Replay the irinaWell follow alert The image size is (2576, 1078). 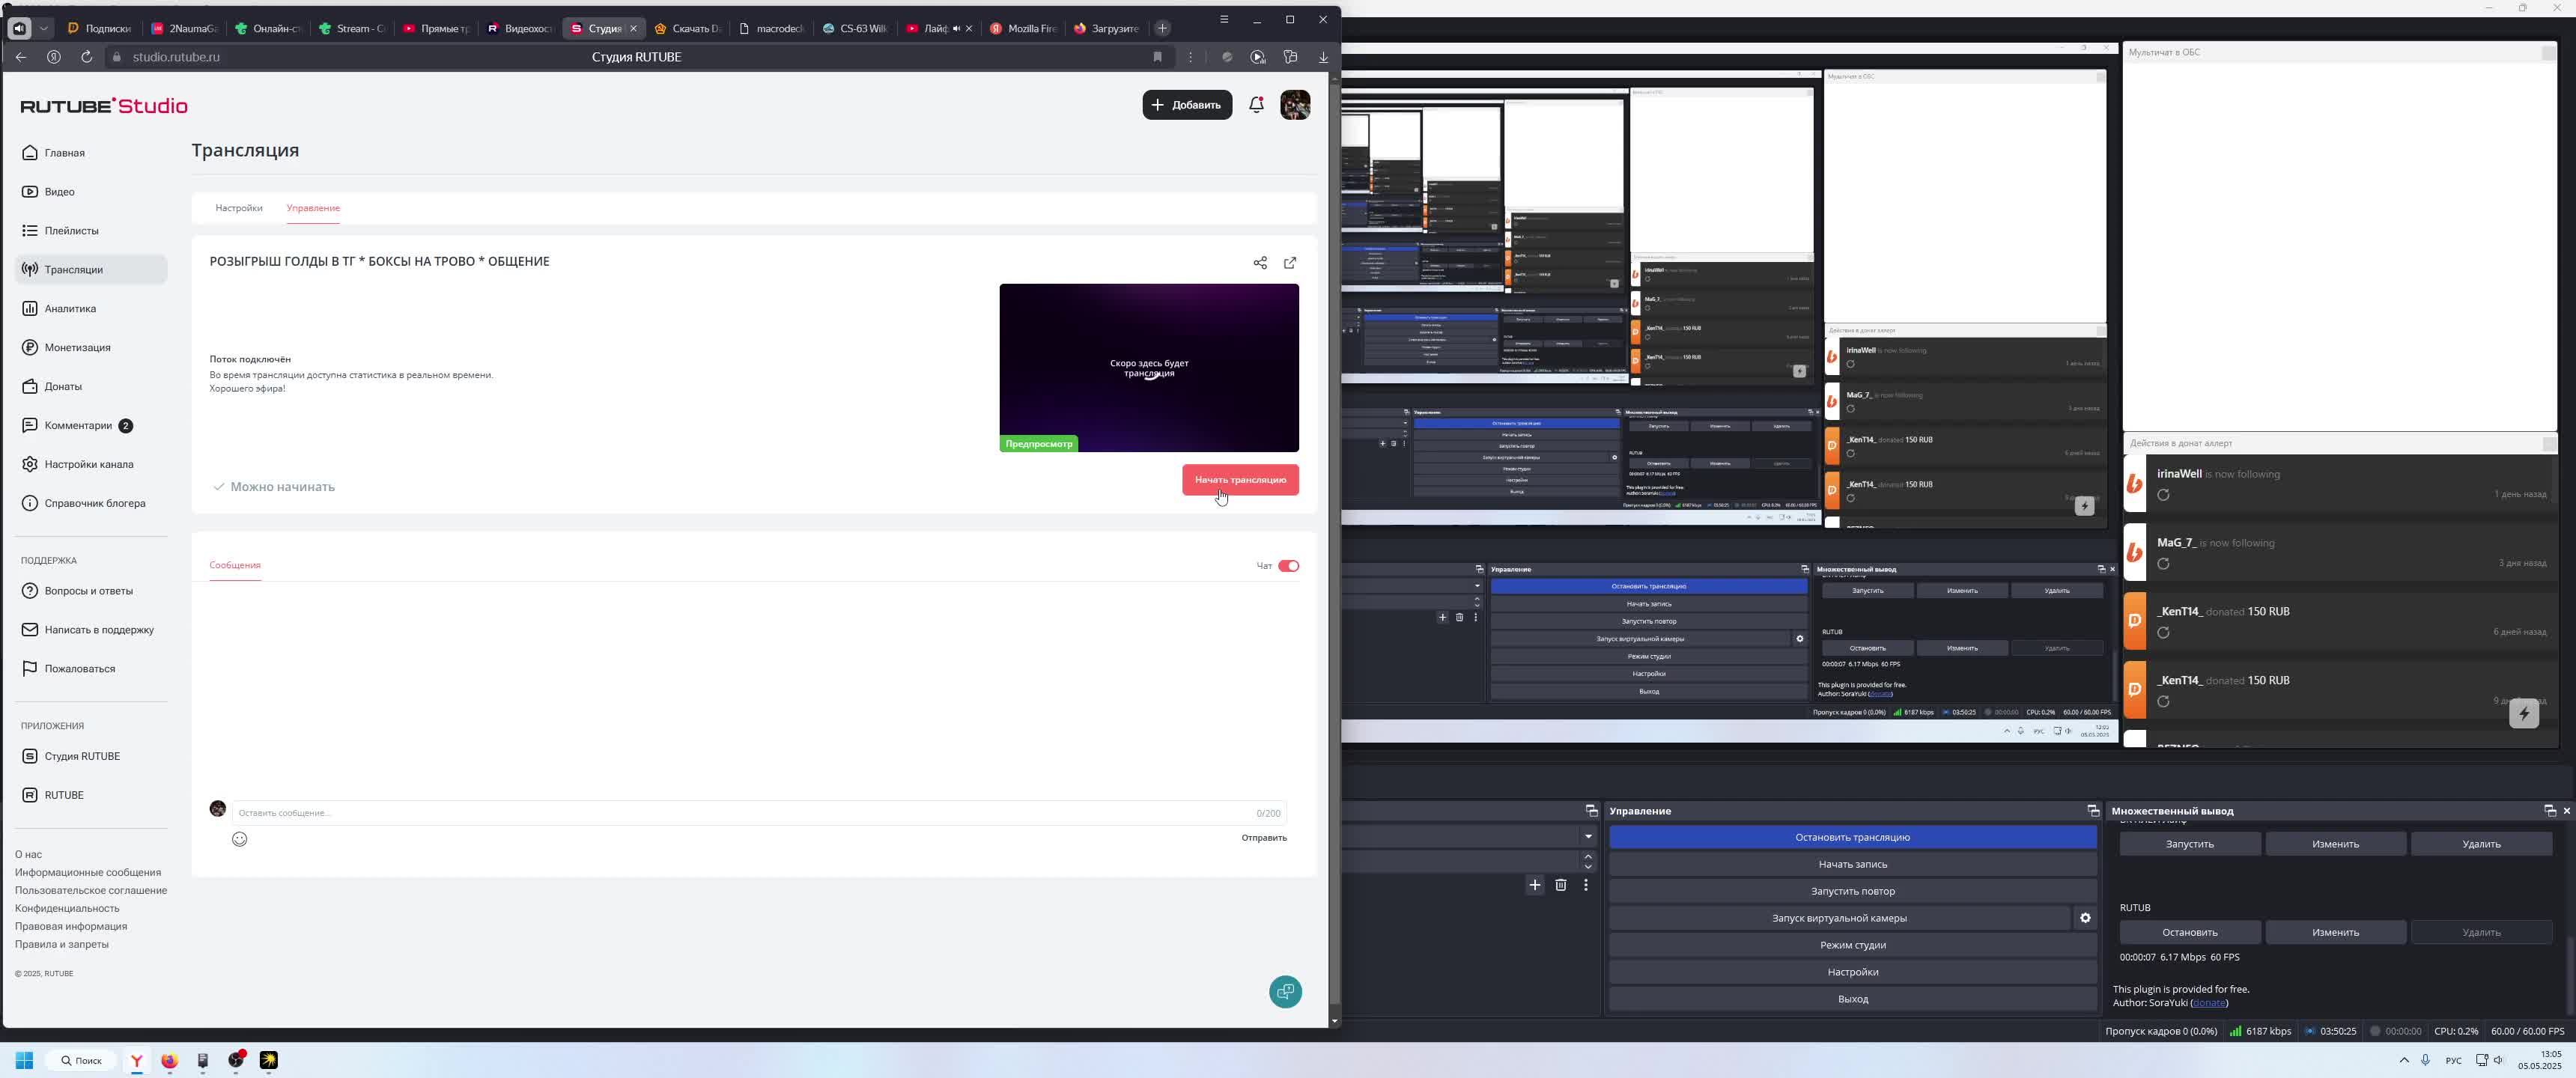[x=2163, y=496]
